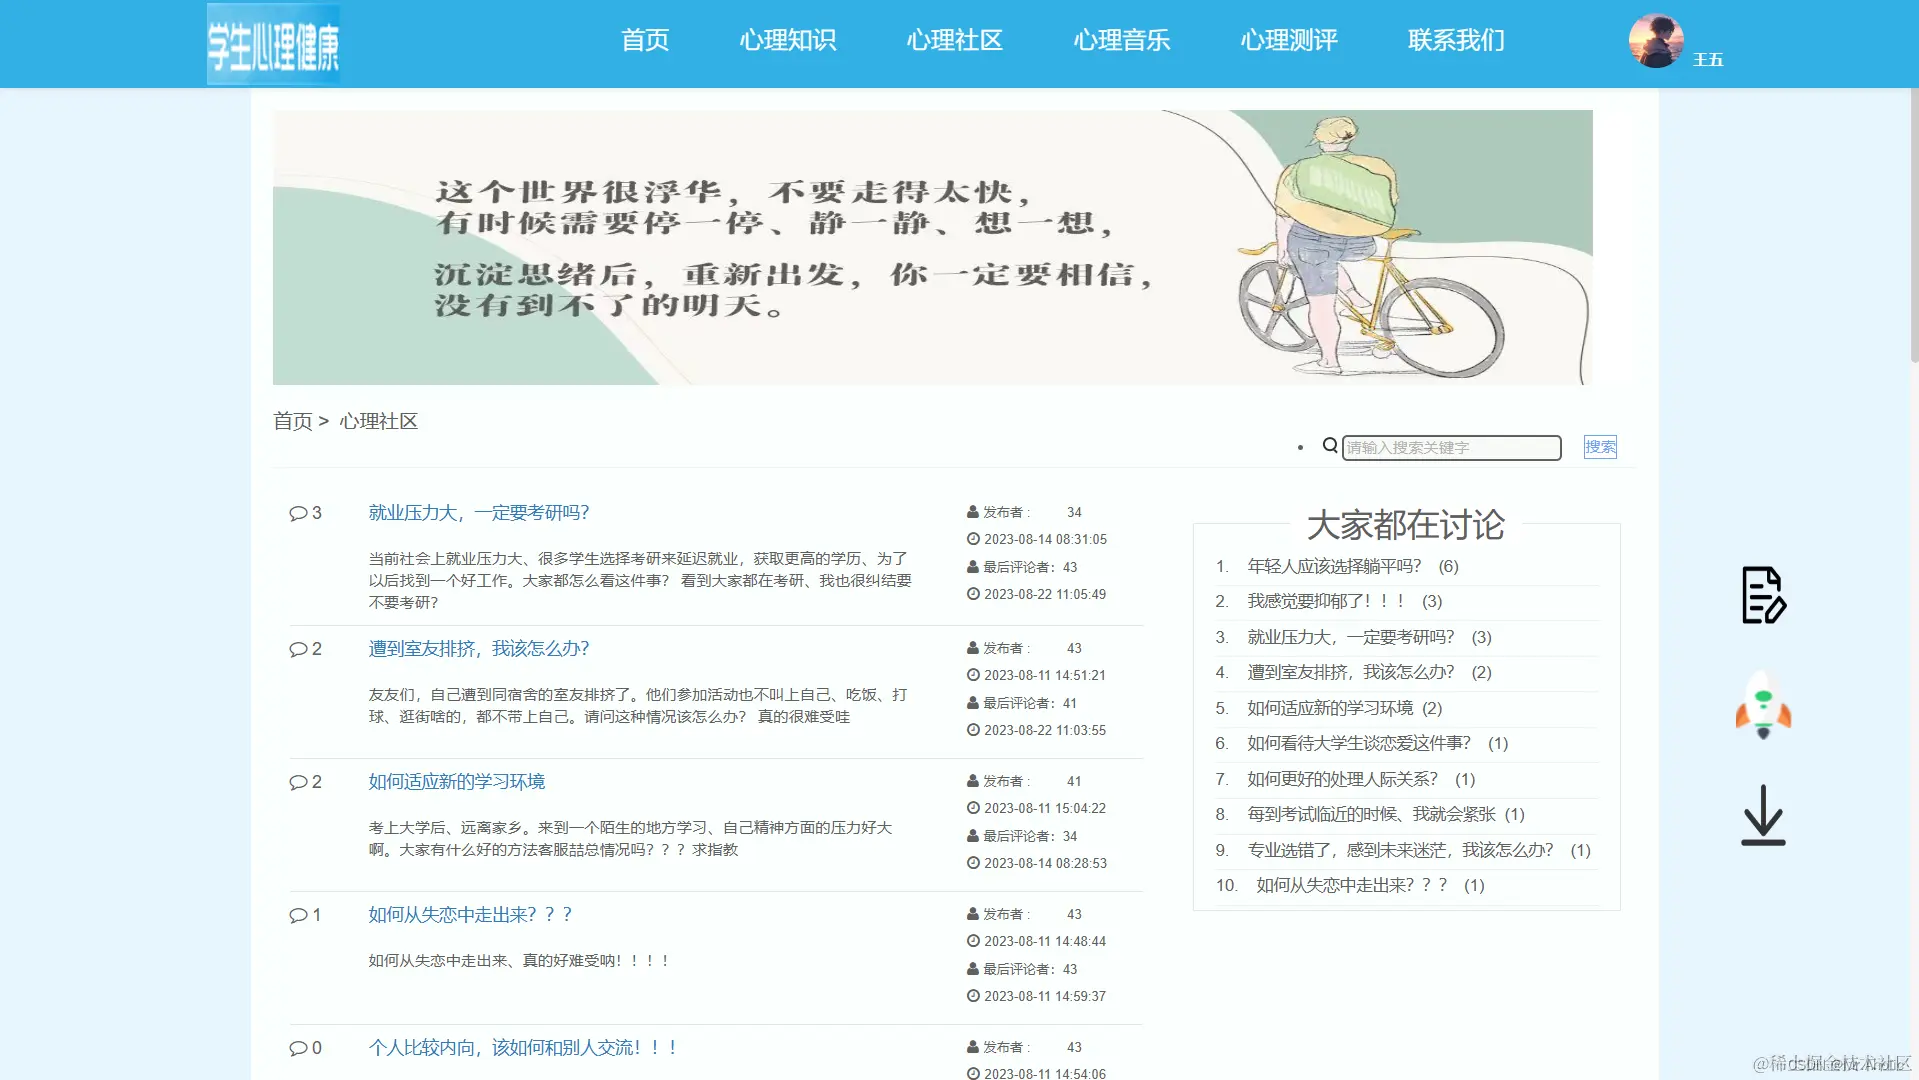Open the write-post document icon
Image resolution: width=1919 pixels, height=1080 pixels.
1763,595
